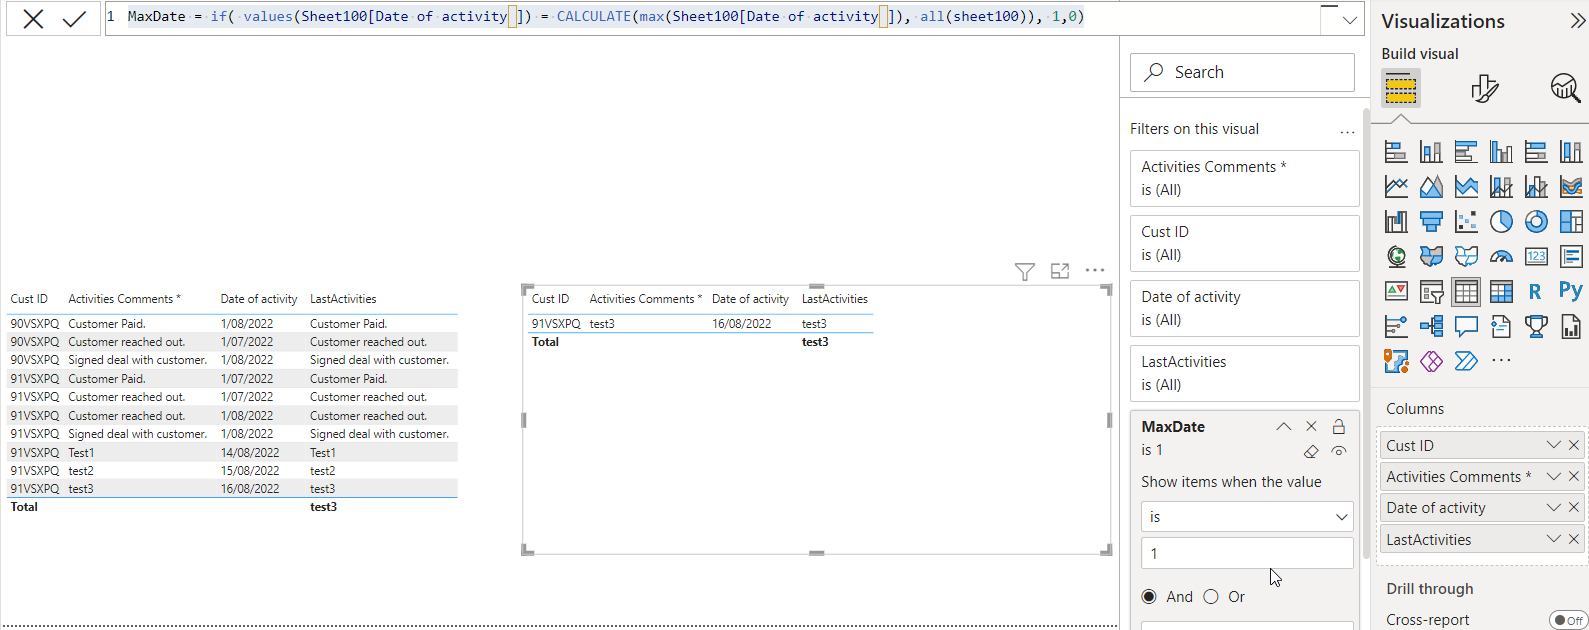The height and width of the screenshot is (630, 1589).
Task: Select the Area chart visual
Action: click(1431, 187)
